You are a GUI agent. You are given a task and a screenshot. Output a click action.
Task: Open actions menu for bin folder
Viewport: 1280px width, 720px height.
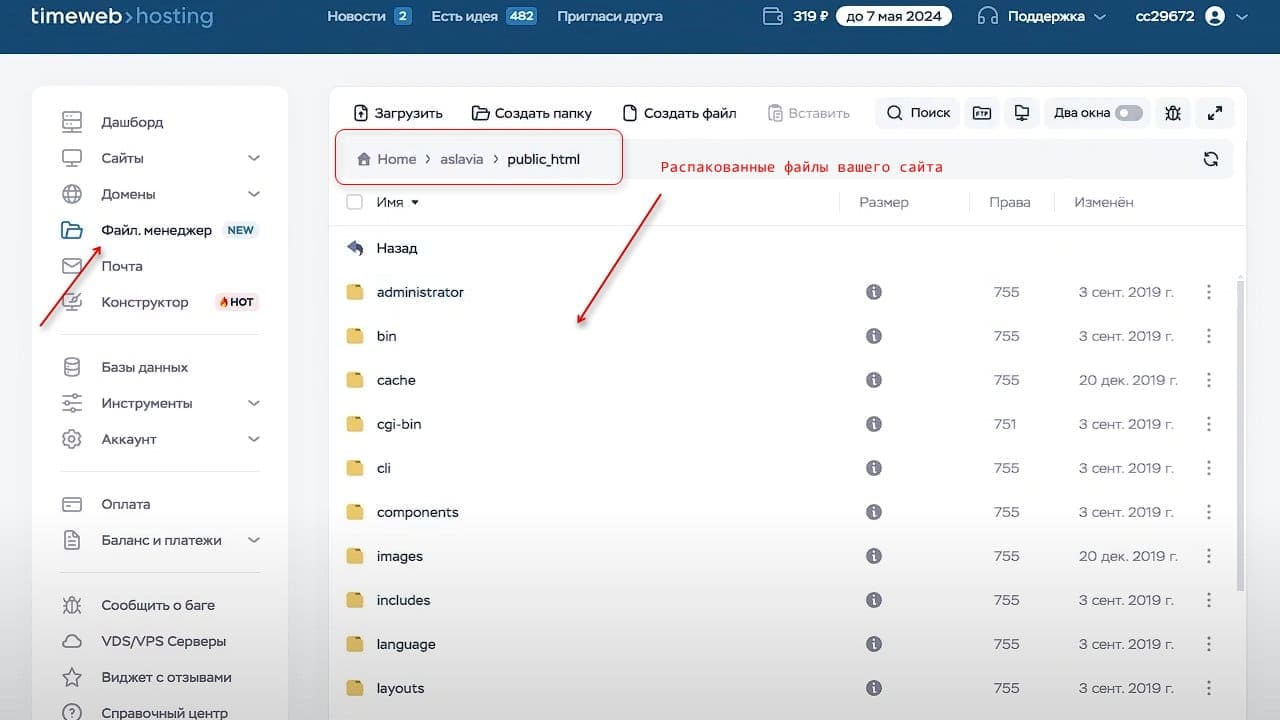click(x=1209, y=336)
